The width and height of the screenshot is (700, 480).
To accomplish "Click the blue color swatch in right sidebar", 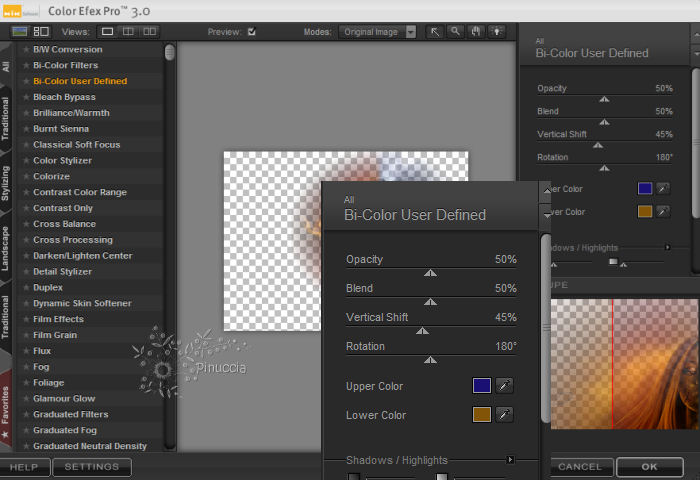I will (x=645, y=188).
